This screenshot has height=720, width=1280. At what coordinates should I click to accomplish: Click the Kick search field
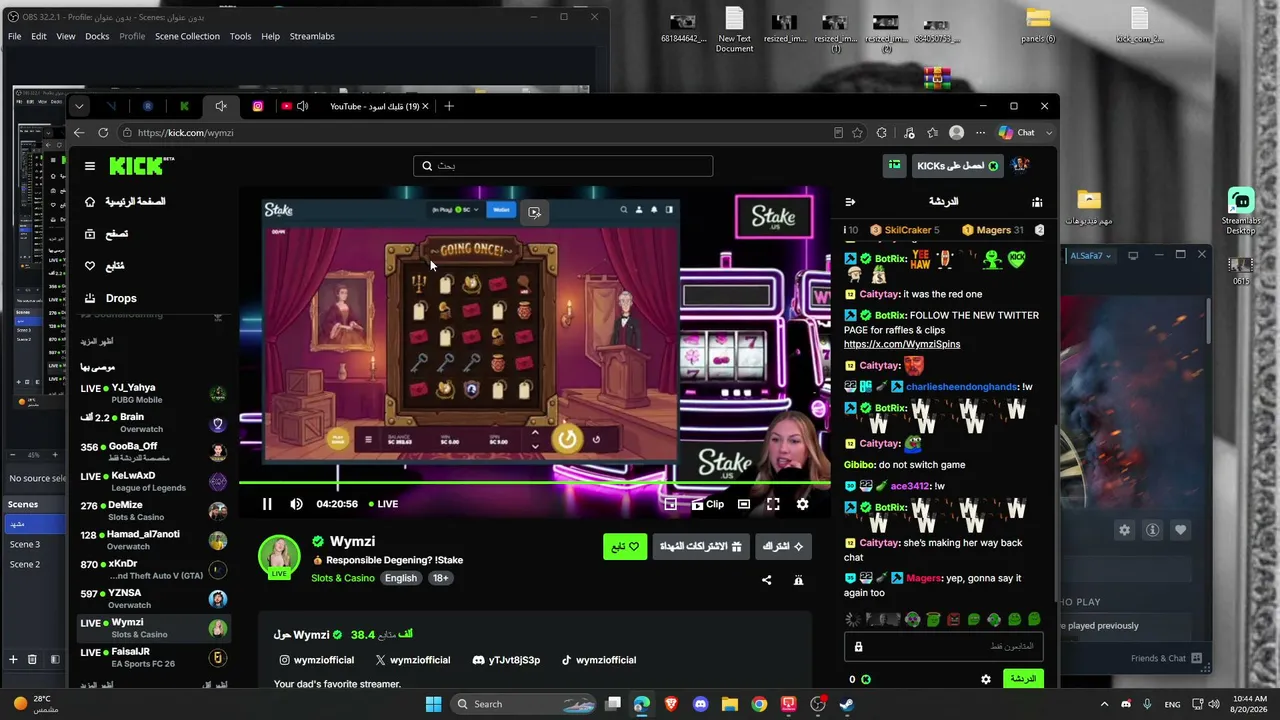pos(563,166)
